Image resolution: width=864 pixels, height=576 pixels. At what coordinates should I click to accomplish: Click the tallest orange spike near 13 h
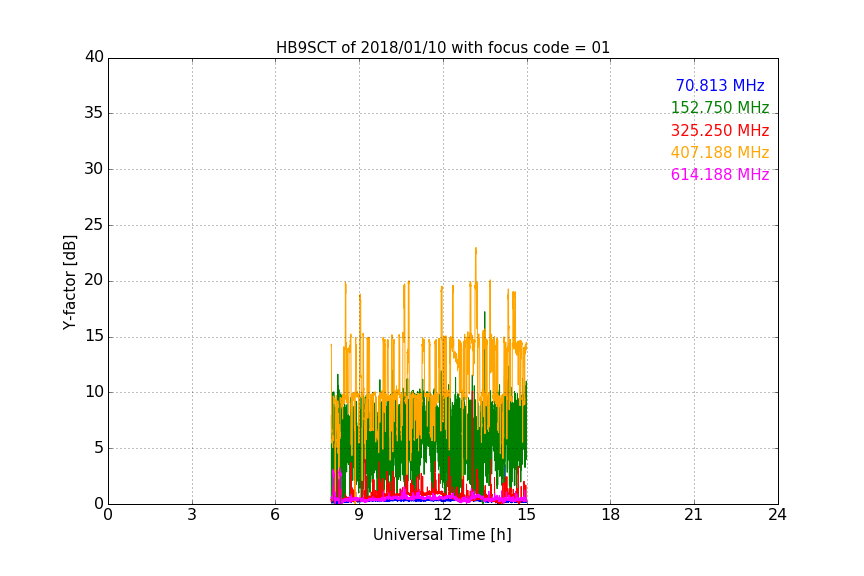click(476, 265)
